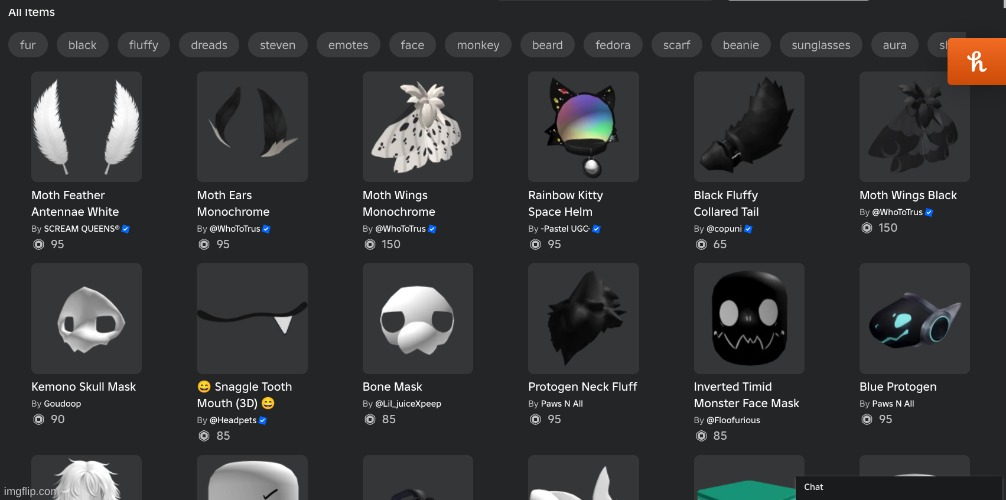This screenshot has height=500, width=1006.
Task: Filter by the fur tag
Action: (28, 45)
